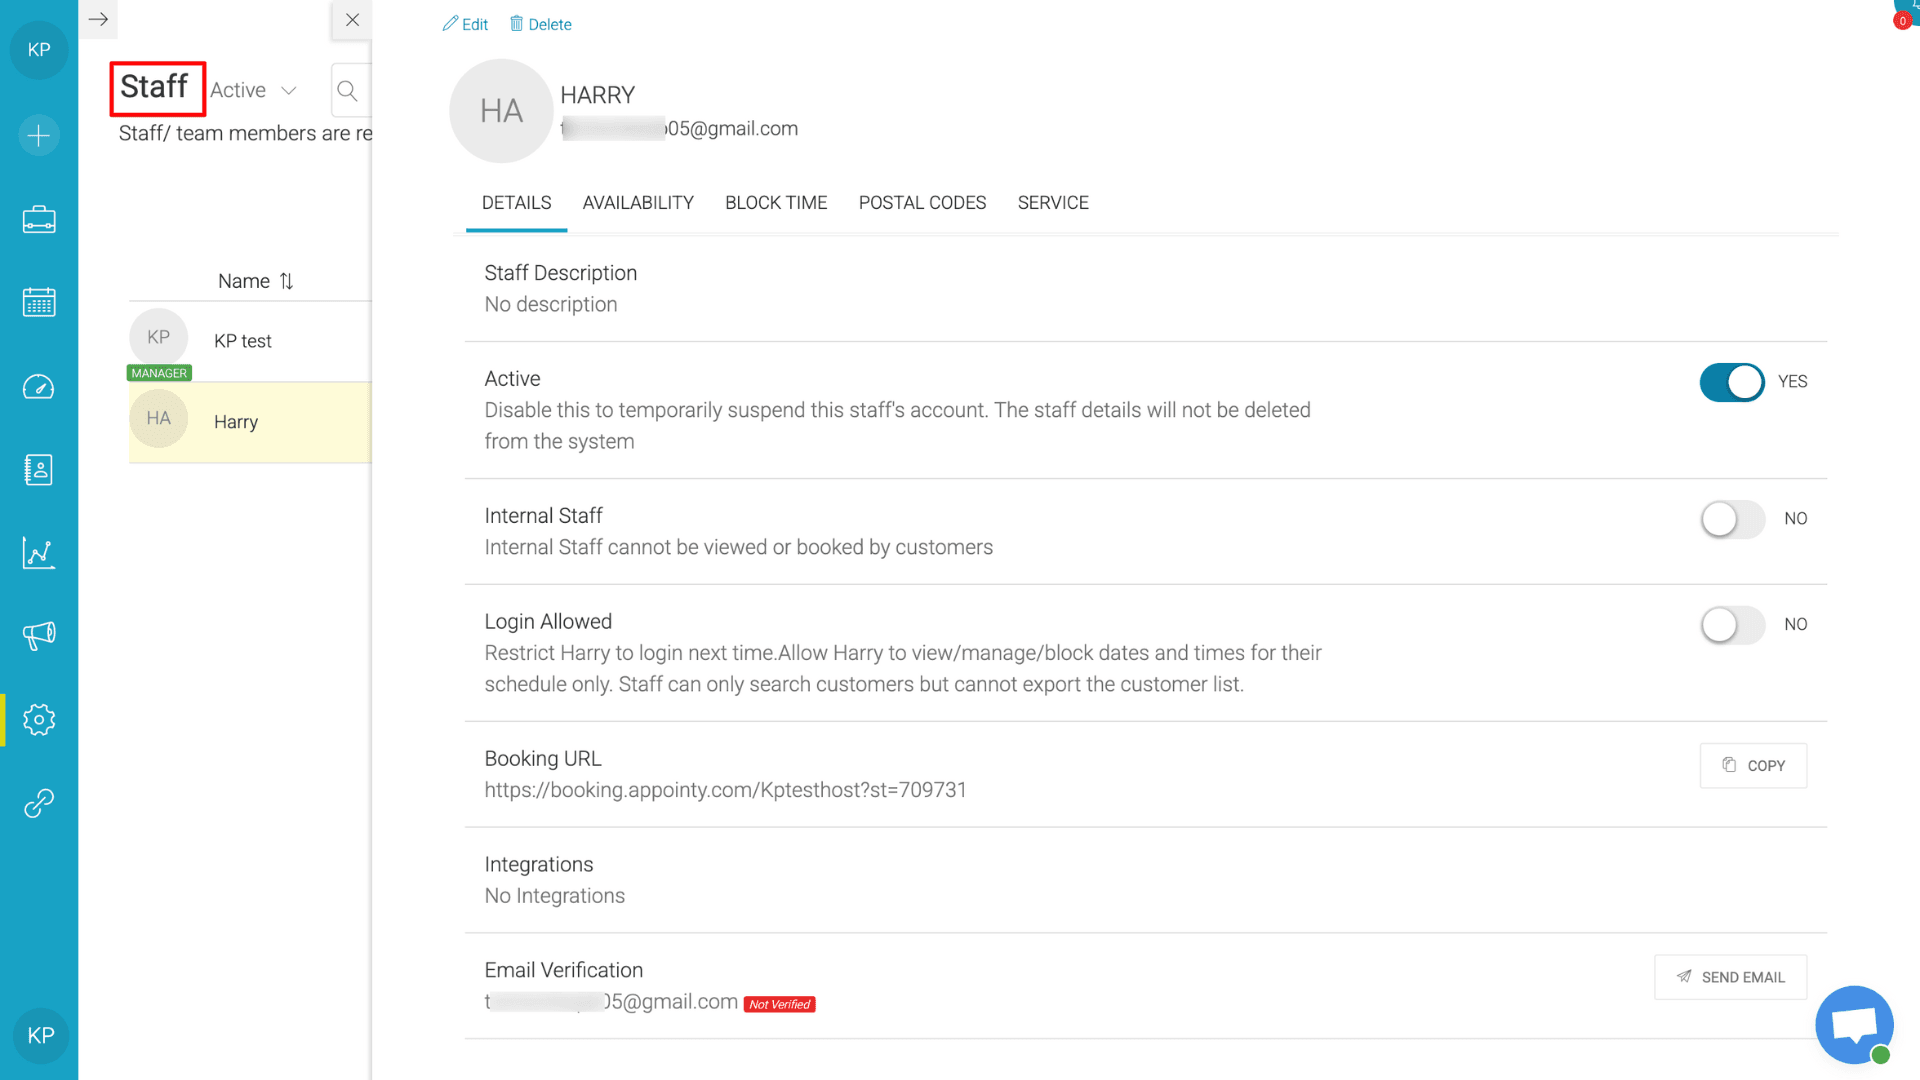The width and height of the screenshot is (1920, 1080).
Task: Expand the sidebar with arrow button
Action: pos(98,19)
